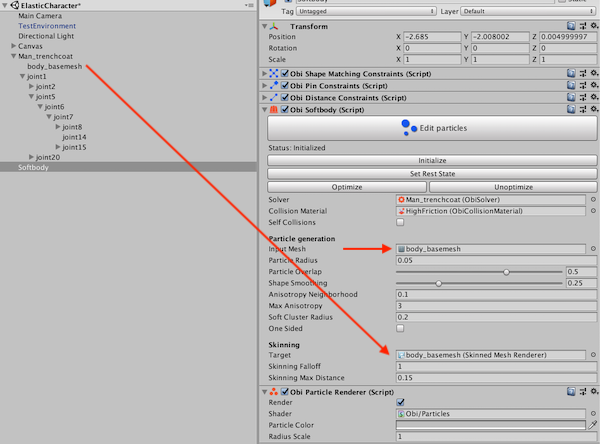Screen dimensions: 600x444
Task: Click Set Rest State button
Action: (432, 173)
